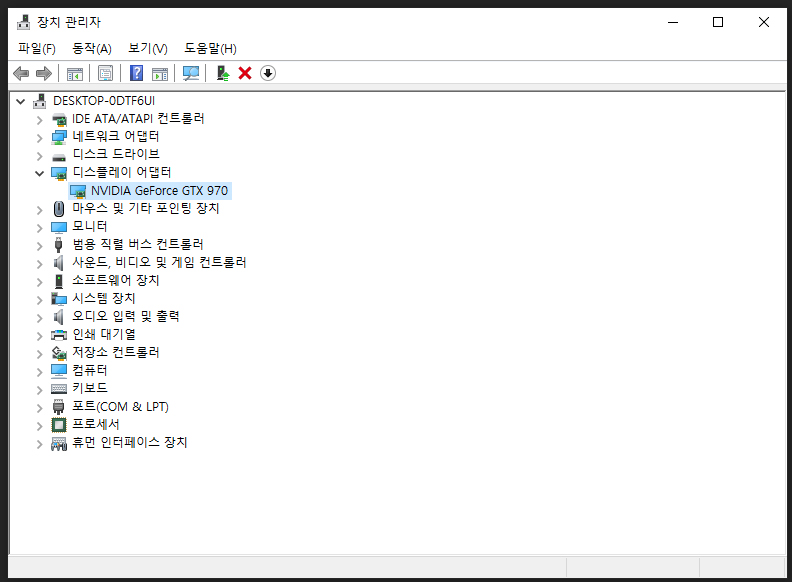Select the 시스템 장치 label

104,299
